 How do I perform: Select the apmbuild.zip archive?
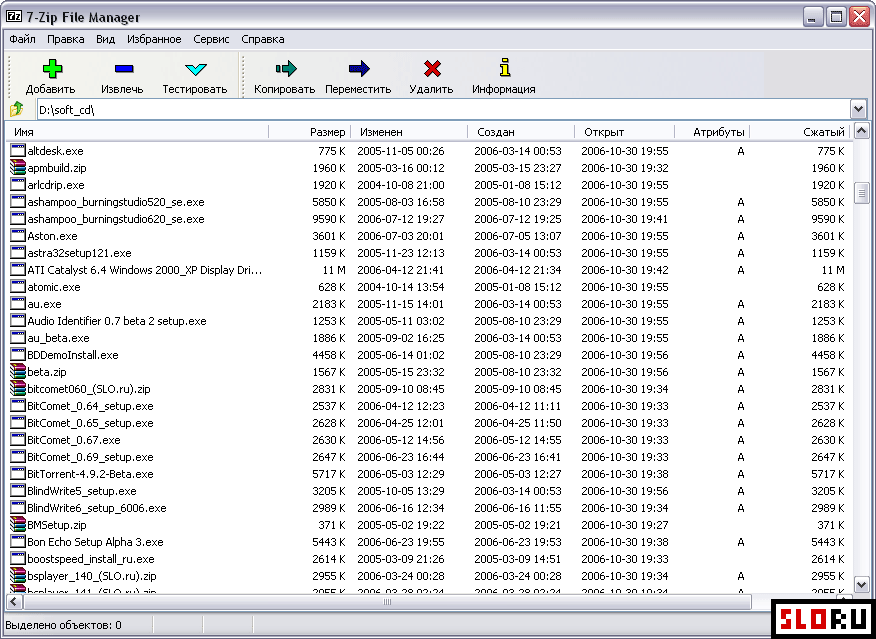(56, 168)
